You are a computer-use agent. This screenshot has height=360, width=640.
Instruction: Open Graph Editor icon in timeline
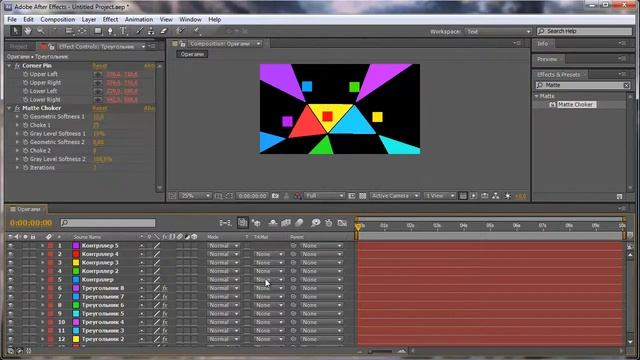coord(342,223)
